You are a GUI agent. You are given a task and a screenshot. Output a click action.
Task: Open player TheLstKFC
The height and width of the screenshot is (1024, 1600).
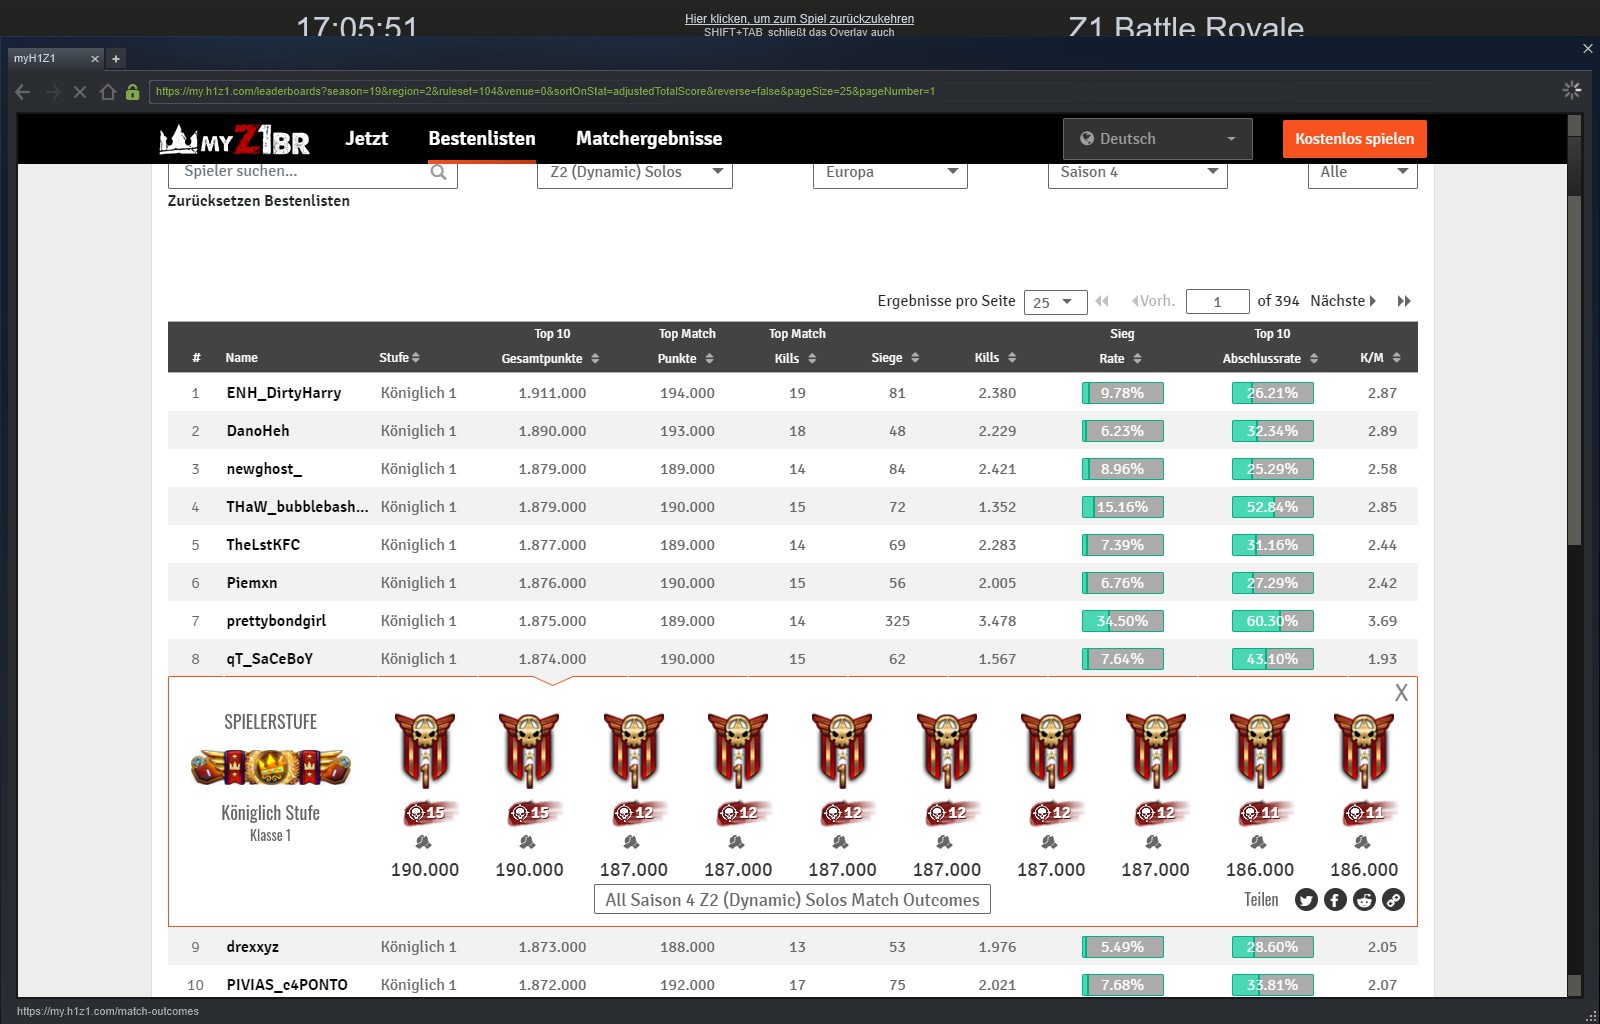pyautogui.click(x=263, y=545)
